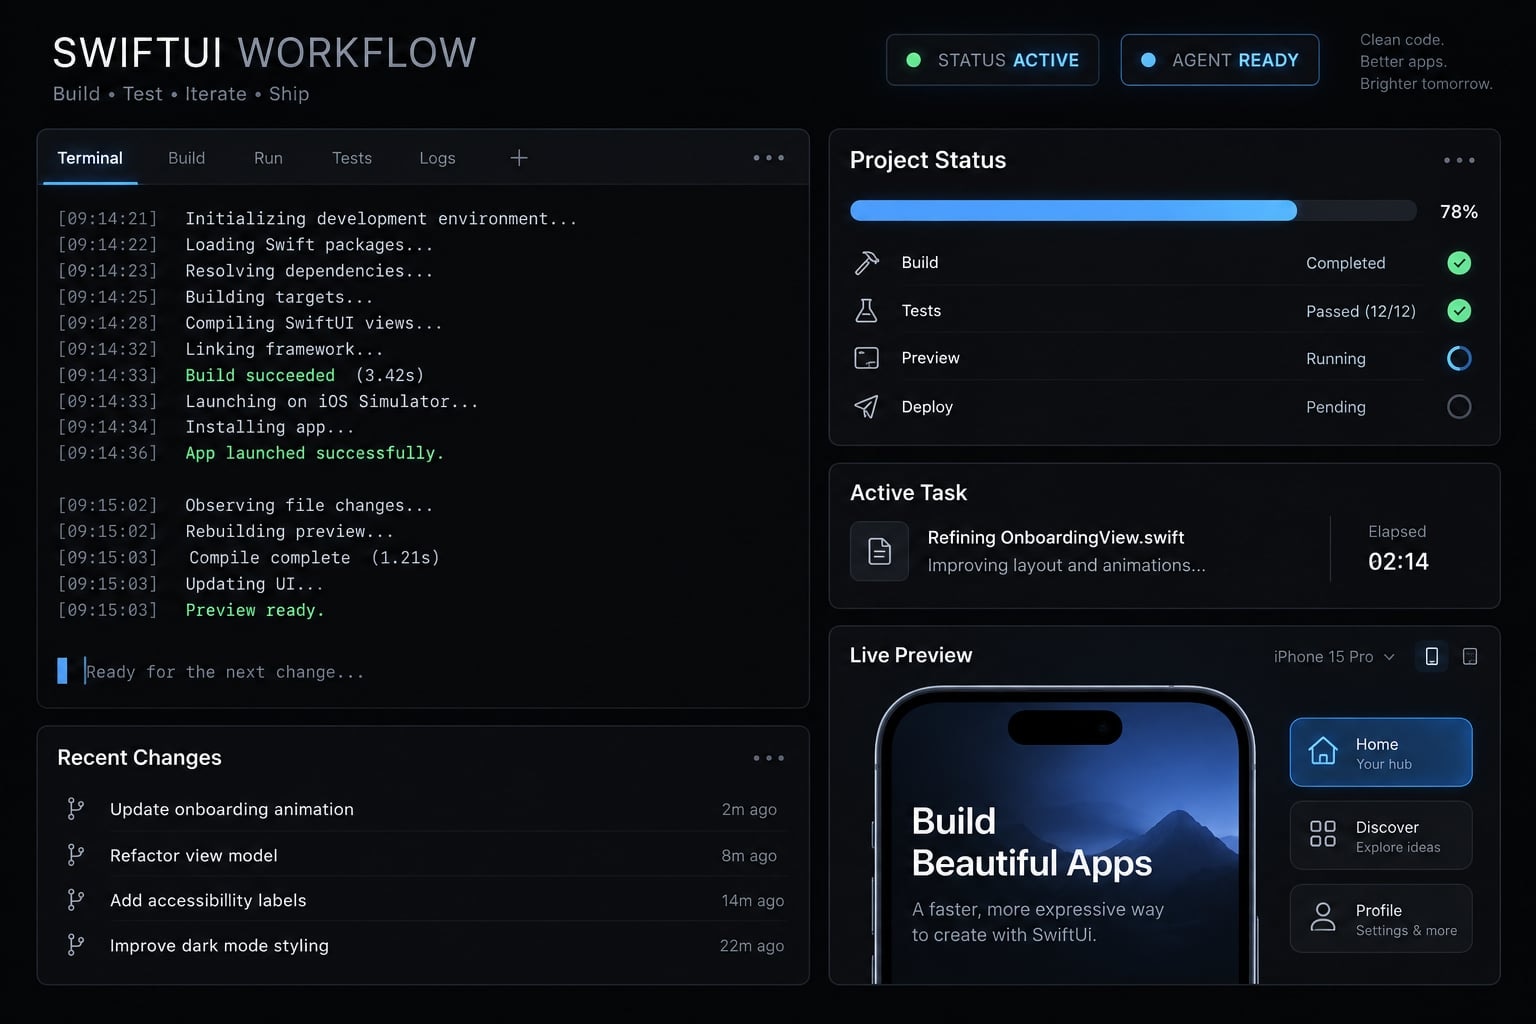1536x1024 pixels.
Task: Open the Run tab
Action: 268,158
